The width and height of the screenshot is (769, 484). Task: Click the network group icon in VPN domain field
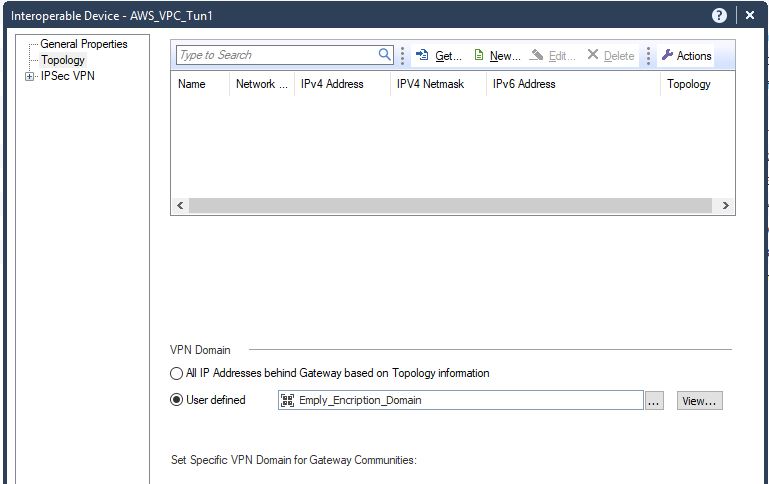click(x=287, y=400)
